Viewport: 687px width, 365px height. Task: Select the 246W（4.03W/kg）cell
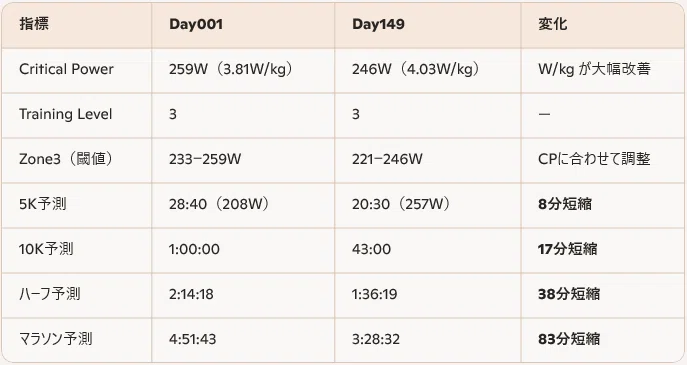point(416,69)
